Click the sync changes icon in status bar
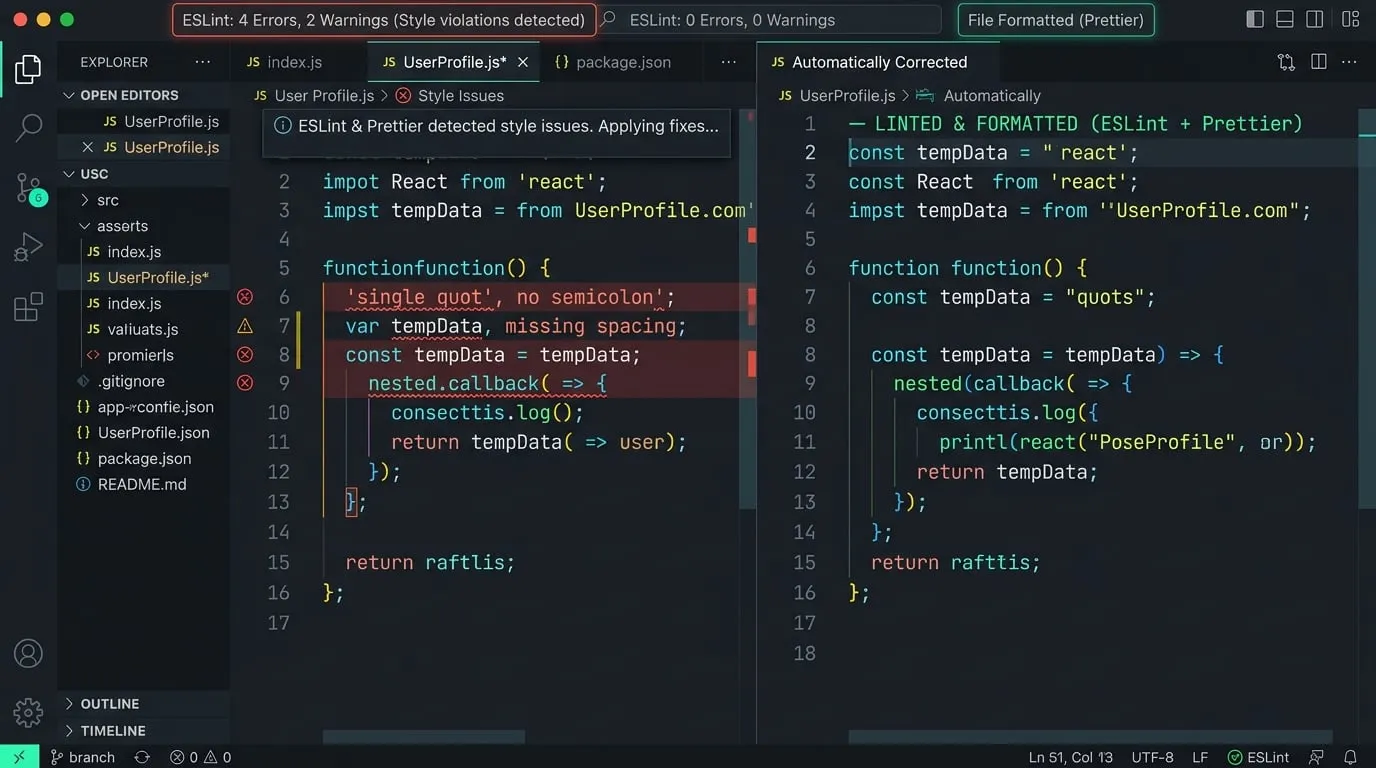This screenshot has width=1376, height=768. point(143,757)
